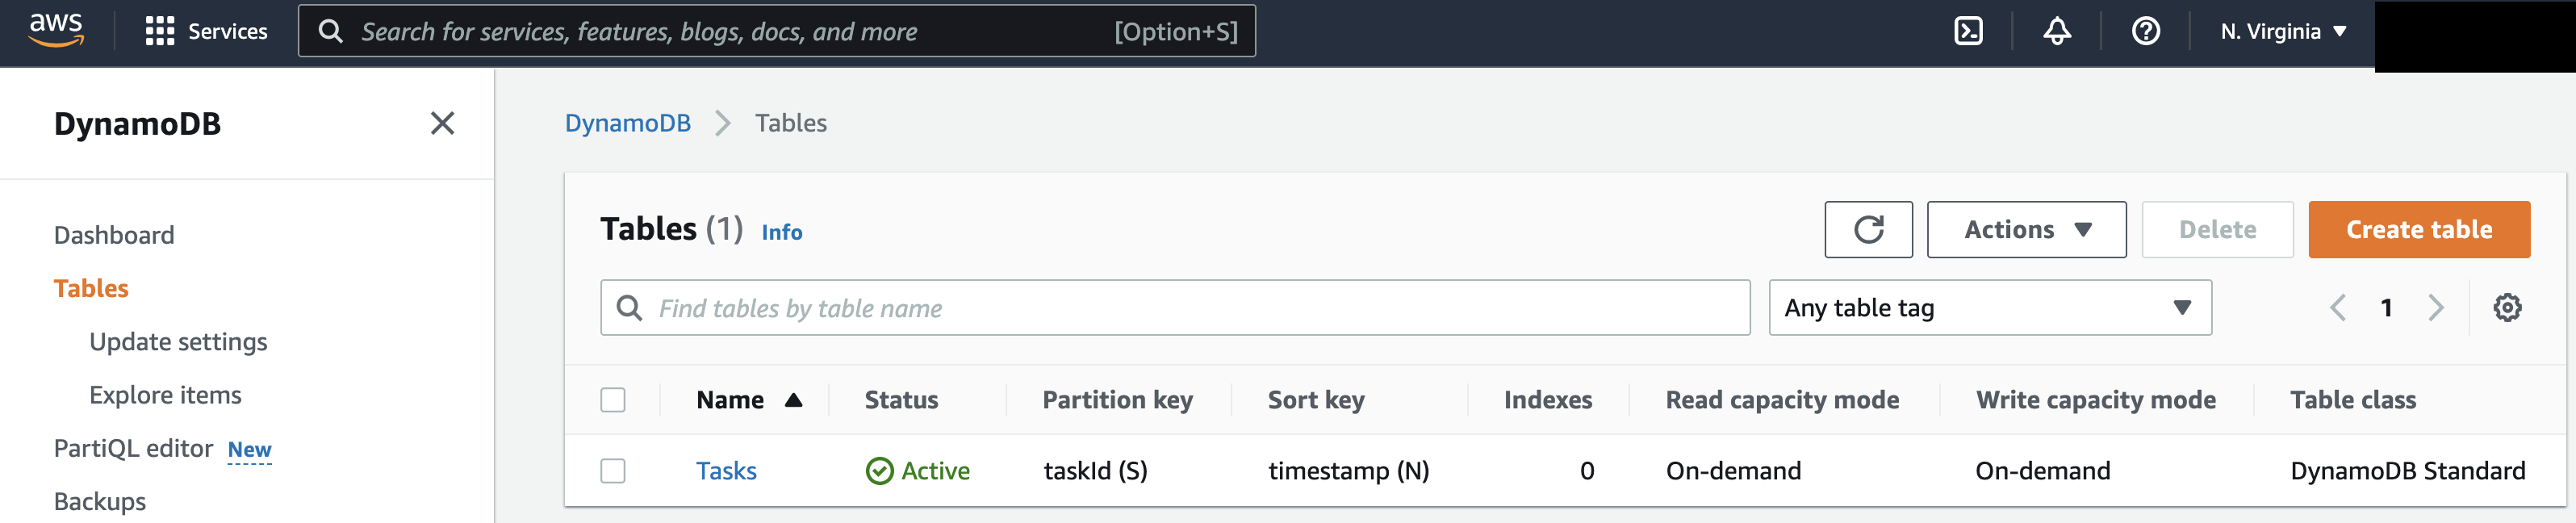Viewport: 2576px width, 523px height.
Task: Go to Dashboard in the sidebar
Action: (114, 235)
